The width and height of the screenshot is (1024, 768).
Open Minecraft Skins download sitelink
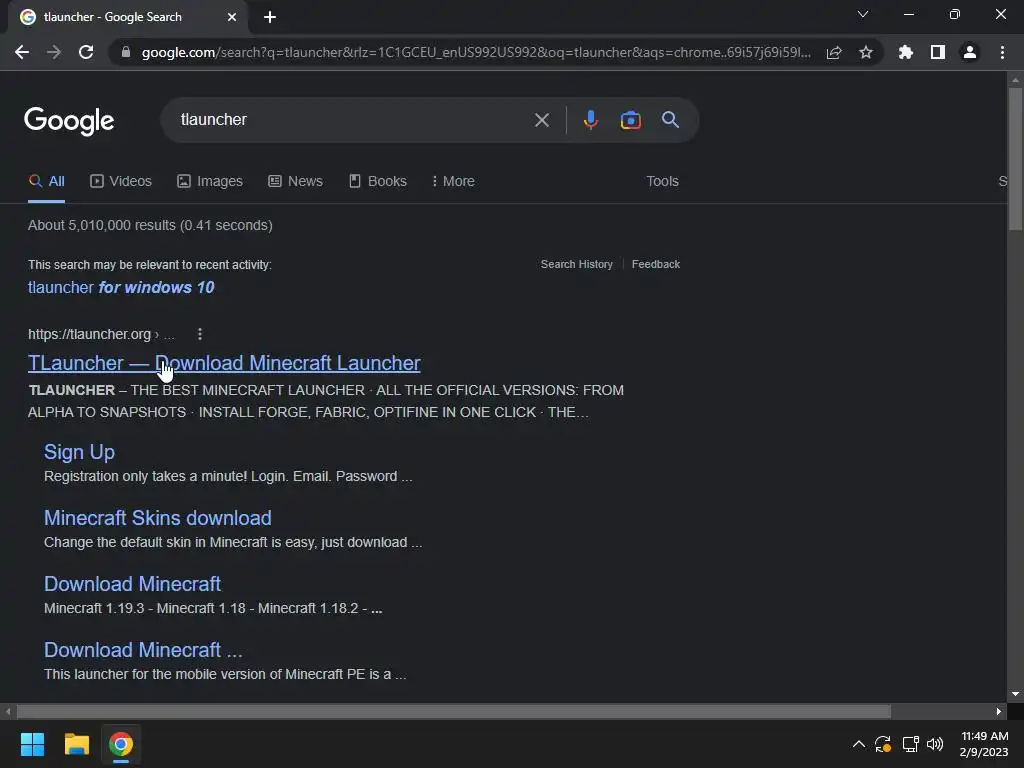coord(157,518)
